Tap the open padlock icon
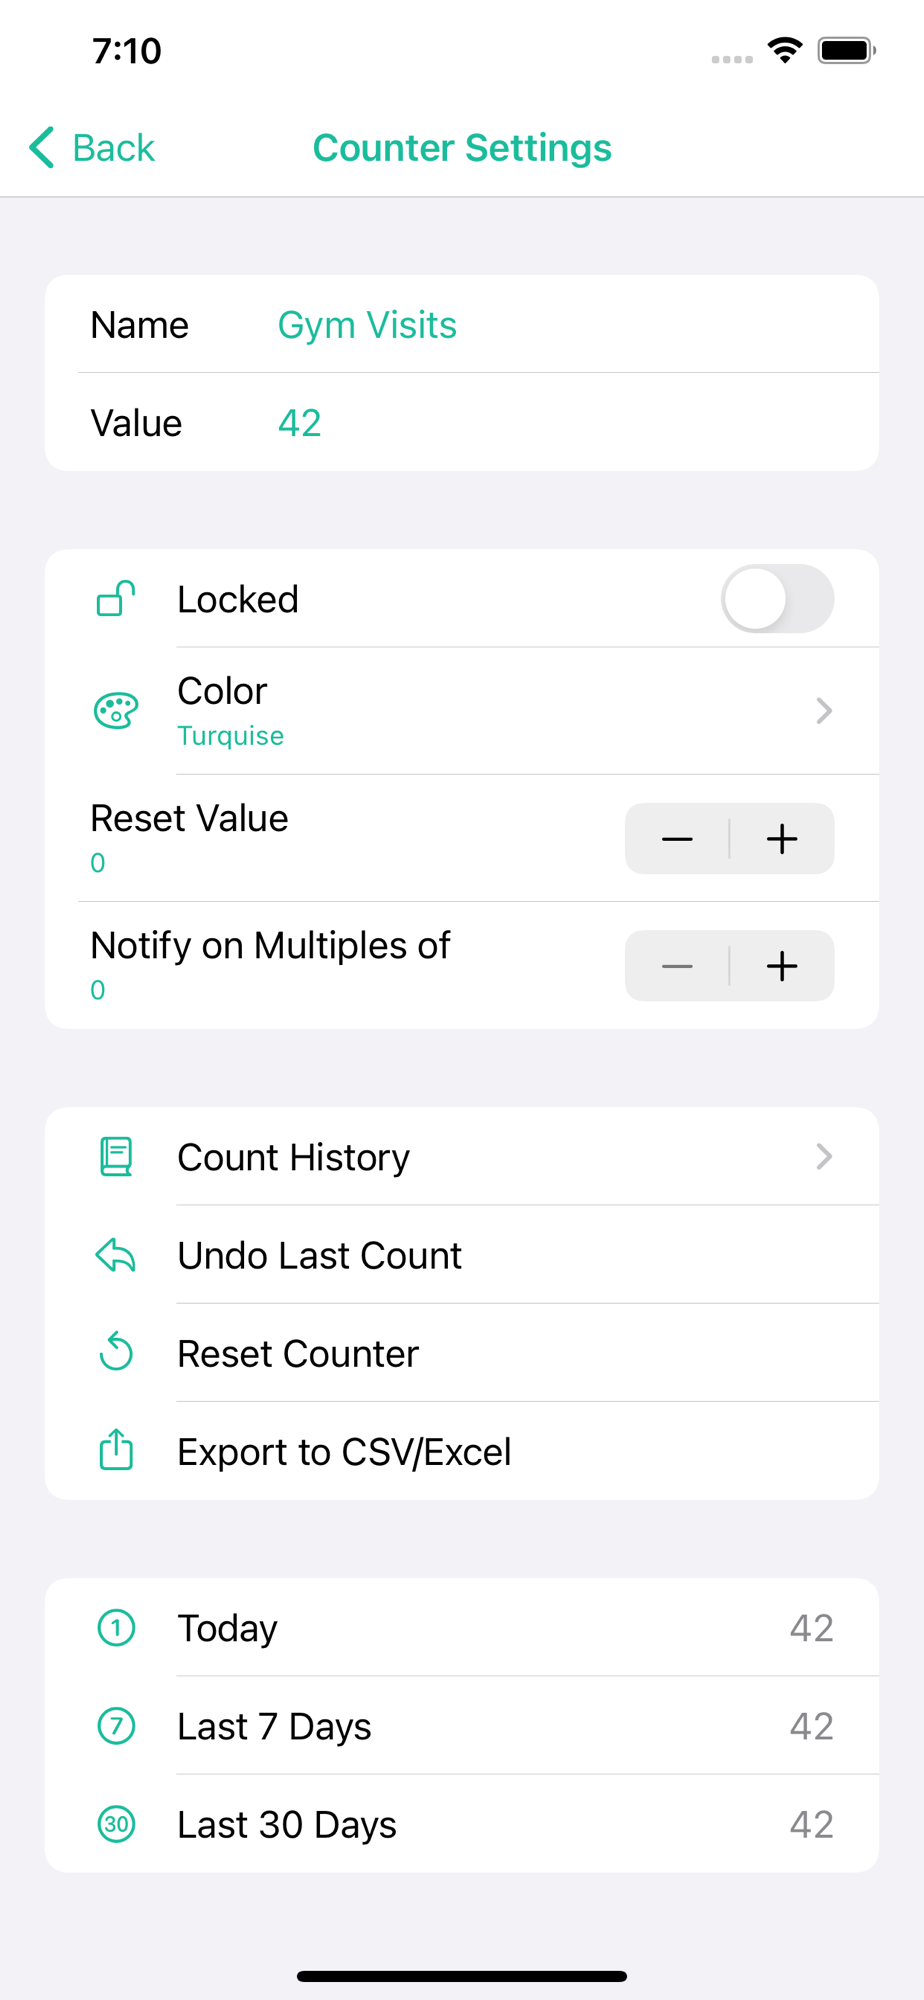The width and height of the screenshot is (924, 2000). pyautogui.click(x=116, y=599)
